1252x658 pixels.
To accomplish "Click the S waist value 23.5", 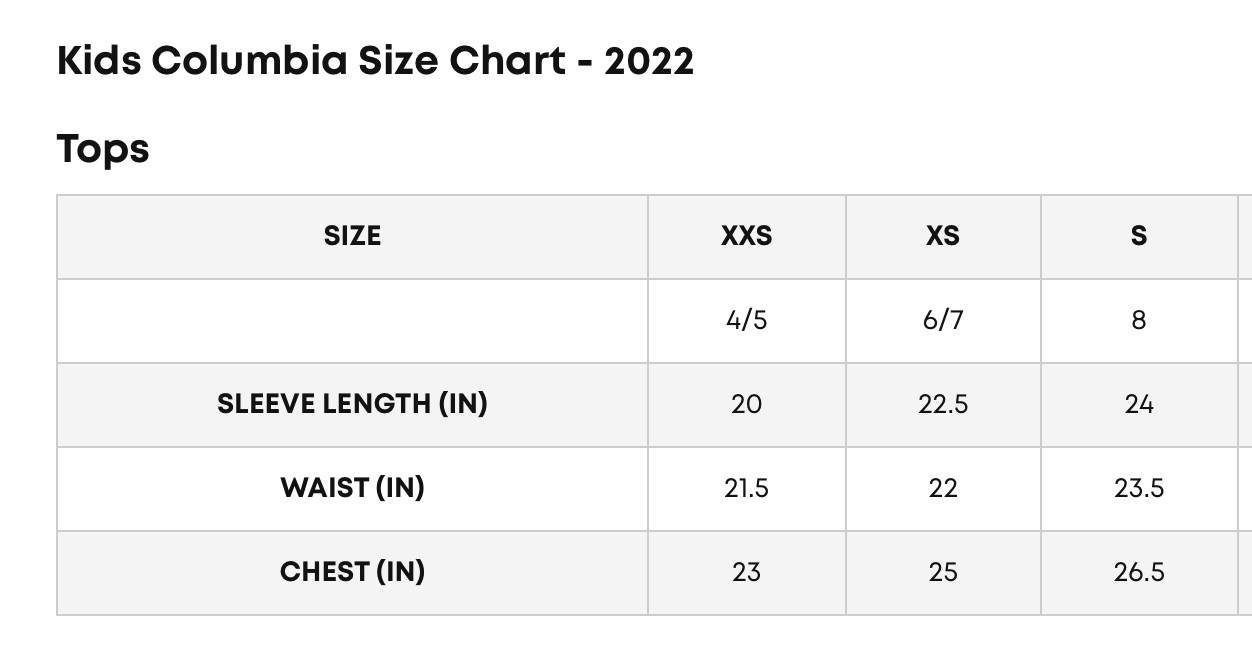I will point(1138,488).
